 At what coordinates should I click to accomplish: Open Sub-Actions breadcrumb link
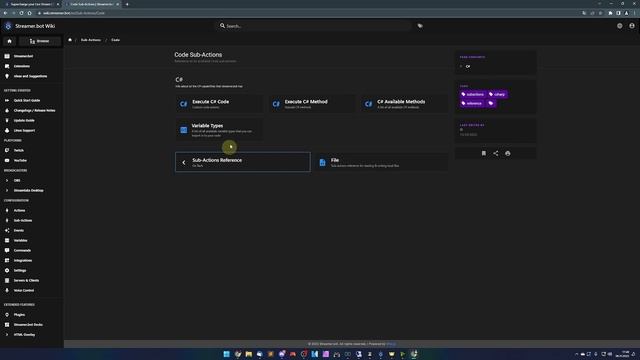click(x=91, y=40)
